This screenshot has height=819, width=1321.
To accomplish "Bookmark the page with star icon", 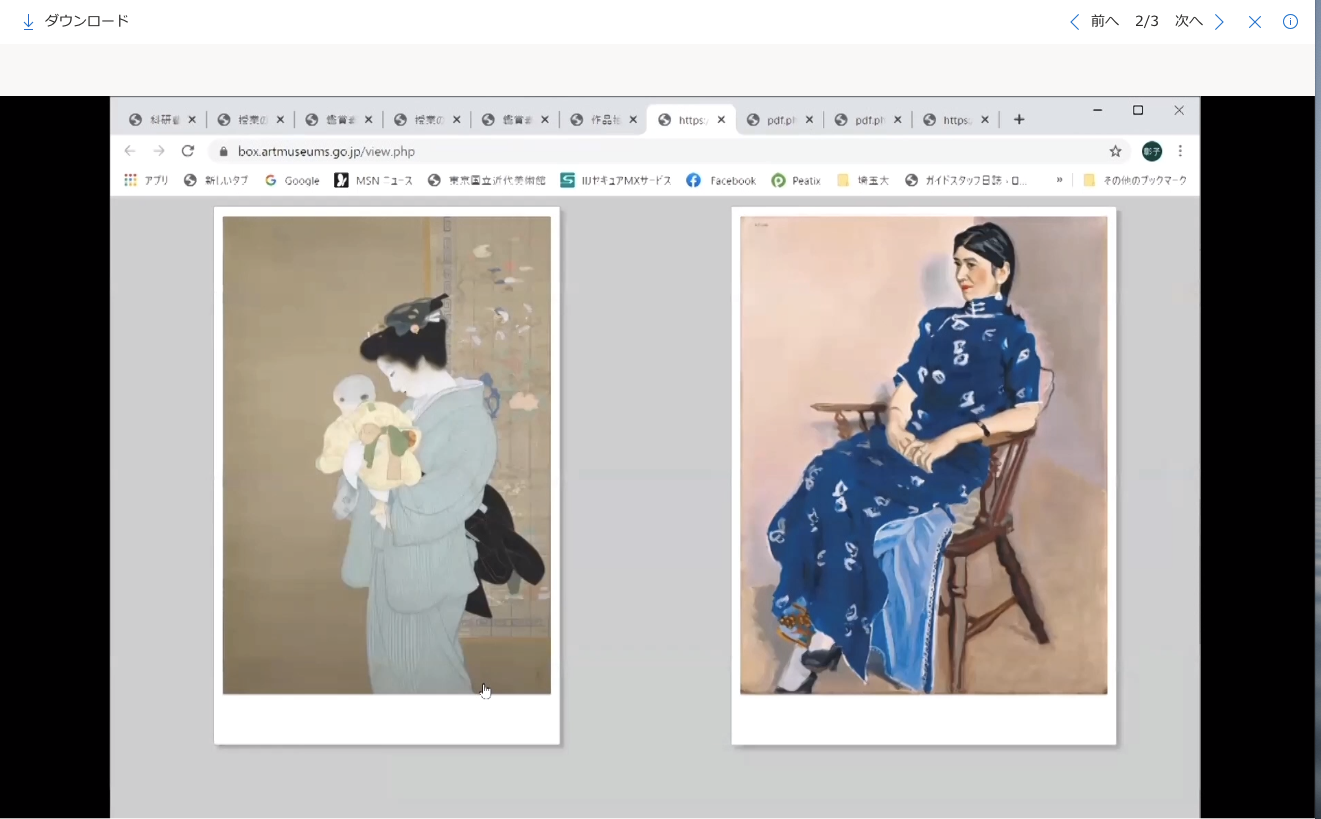I will tap(1115, 151).
